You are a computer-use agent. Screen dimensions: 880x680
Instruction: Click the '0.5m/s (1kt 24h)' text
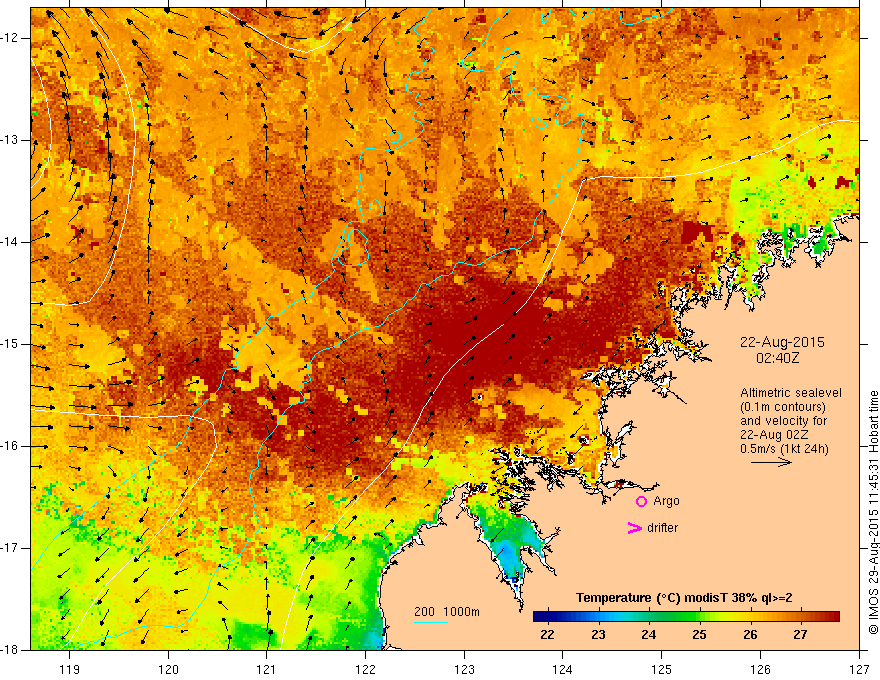tap(784, 449)
